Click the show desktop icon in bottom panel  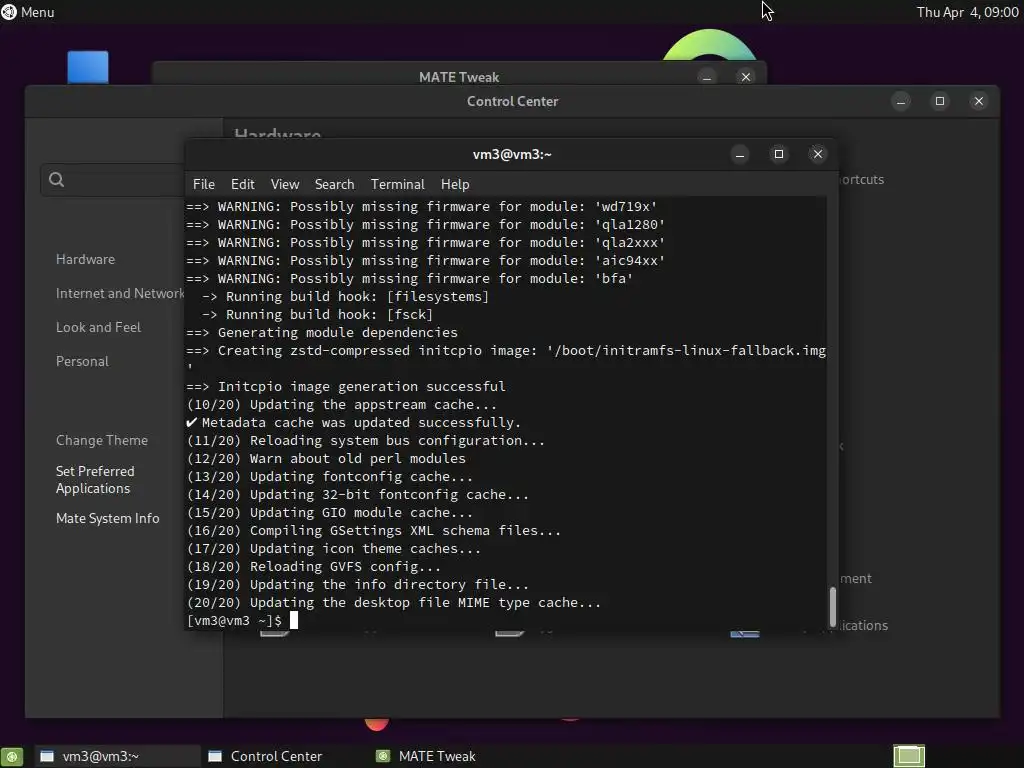11,756
